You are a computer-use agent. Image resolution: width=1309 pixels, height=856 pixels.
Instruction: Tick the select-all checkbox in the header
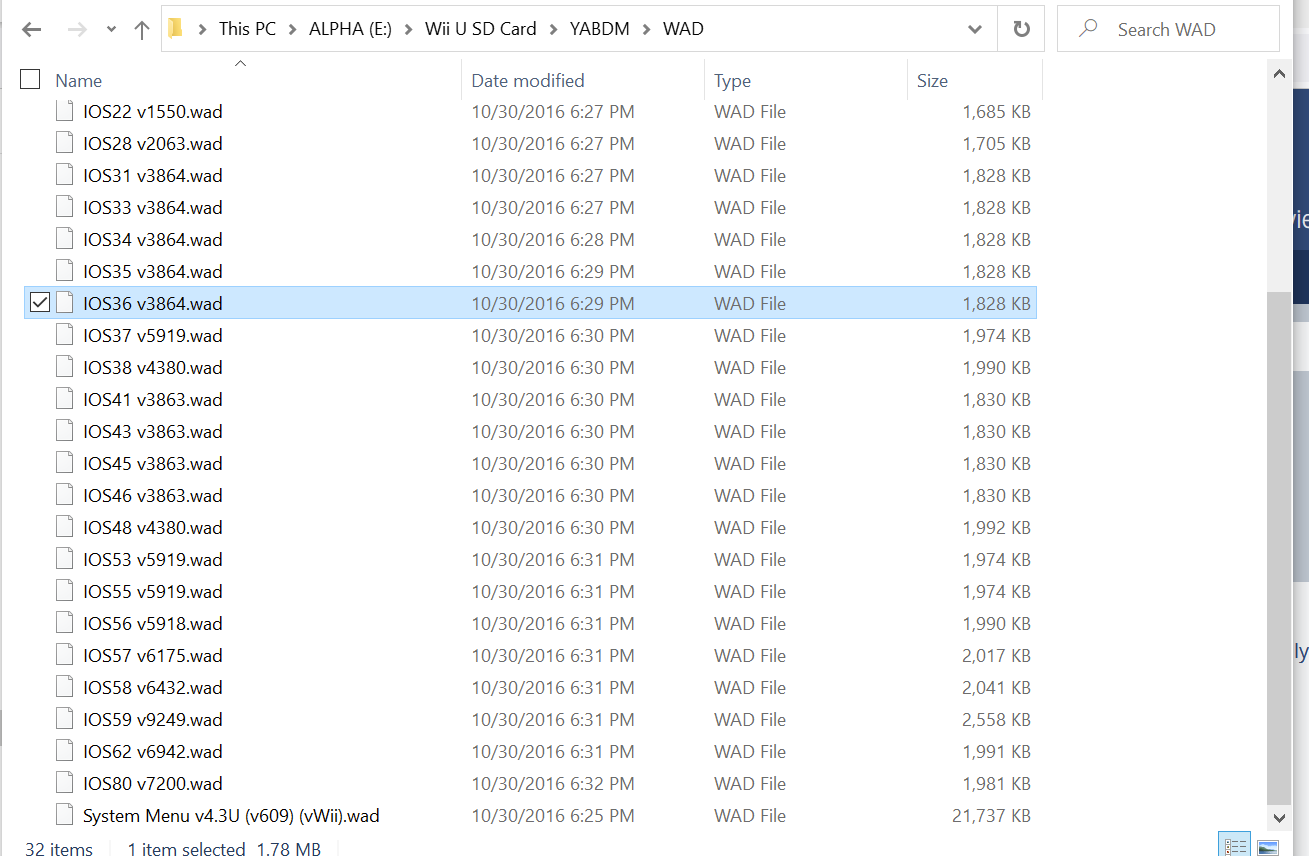pos(30,79)
